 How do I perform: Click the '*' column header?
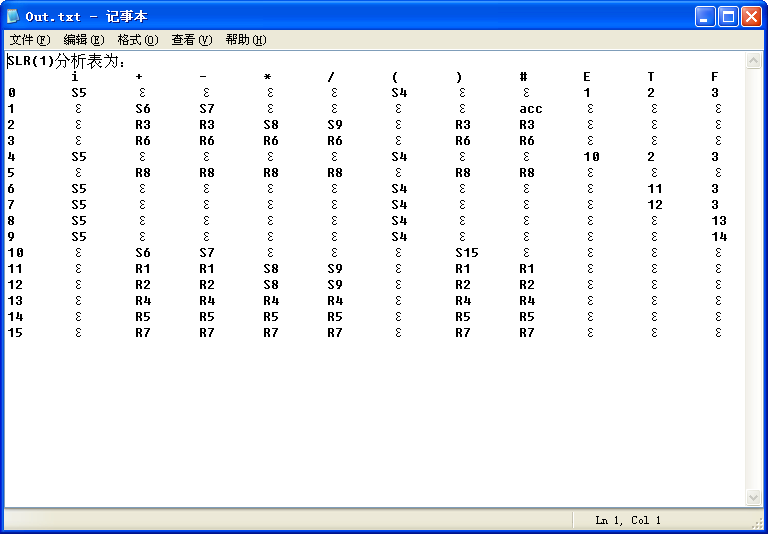[x=267, y=77]
